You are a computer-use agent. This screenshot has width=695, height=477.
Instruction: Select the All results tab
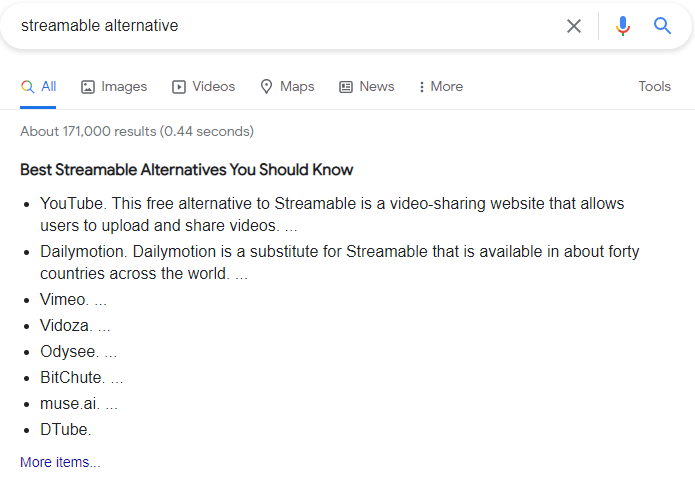[x=39, y=86]
